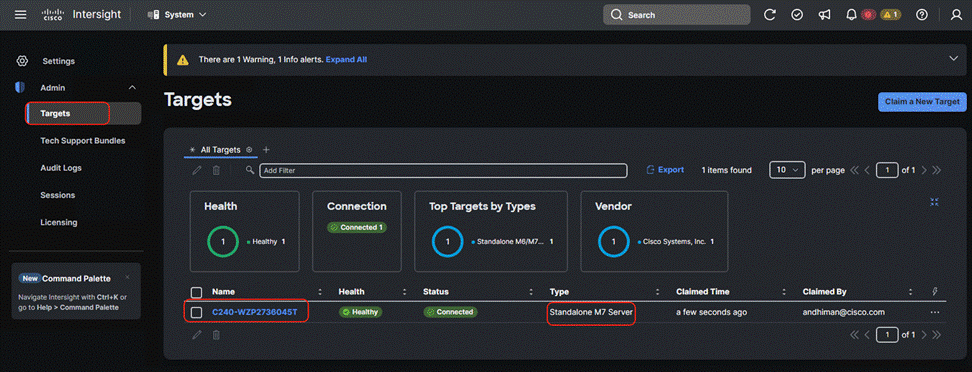Viewport: 972px width, 372px height.
Task: Export the targets list
Action: pyautogui.click(x=665, y=170)
